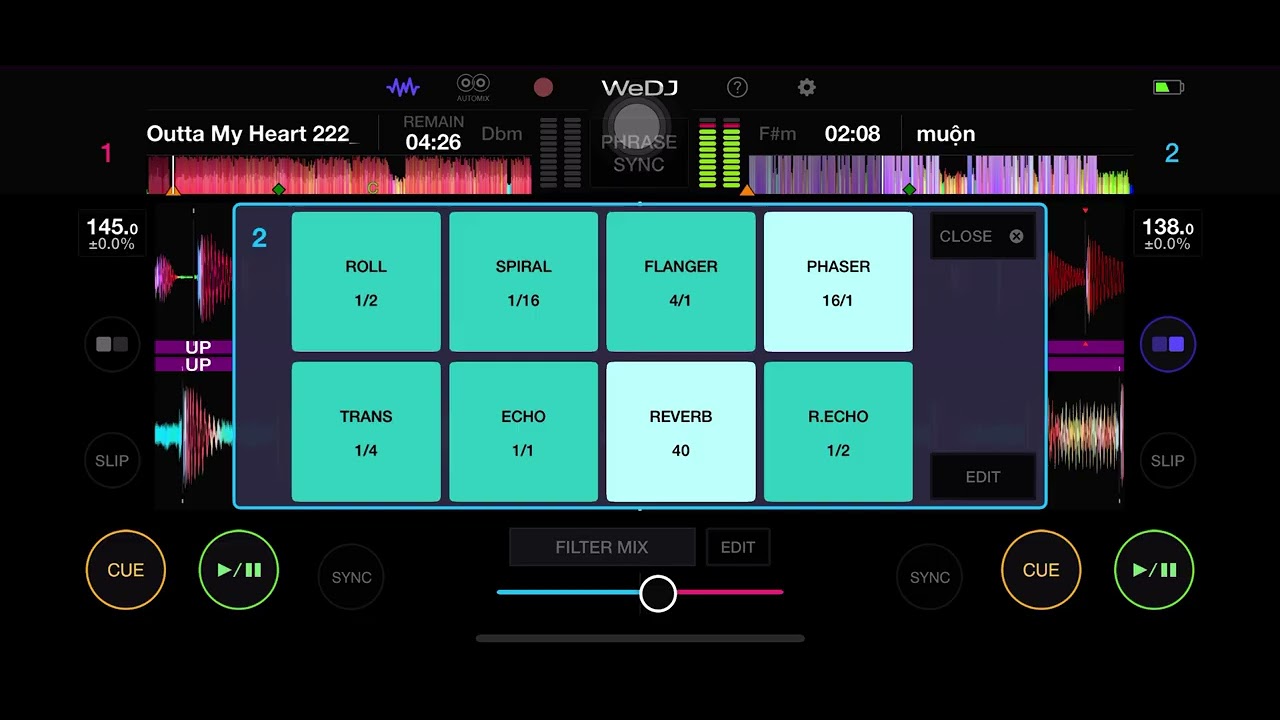Open EDIT in the effects panel

(x=982, y=477)
